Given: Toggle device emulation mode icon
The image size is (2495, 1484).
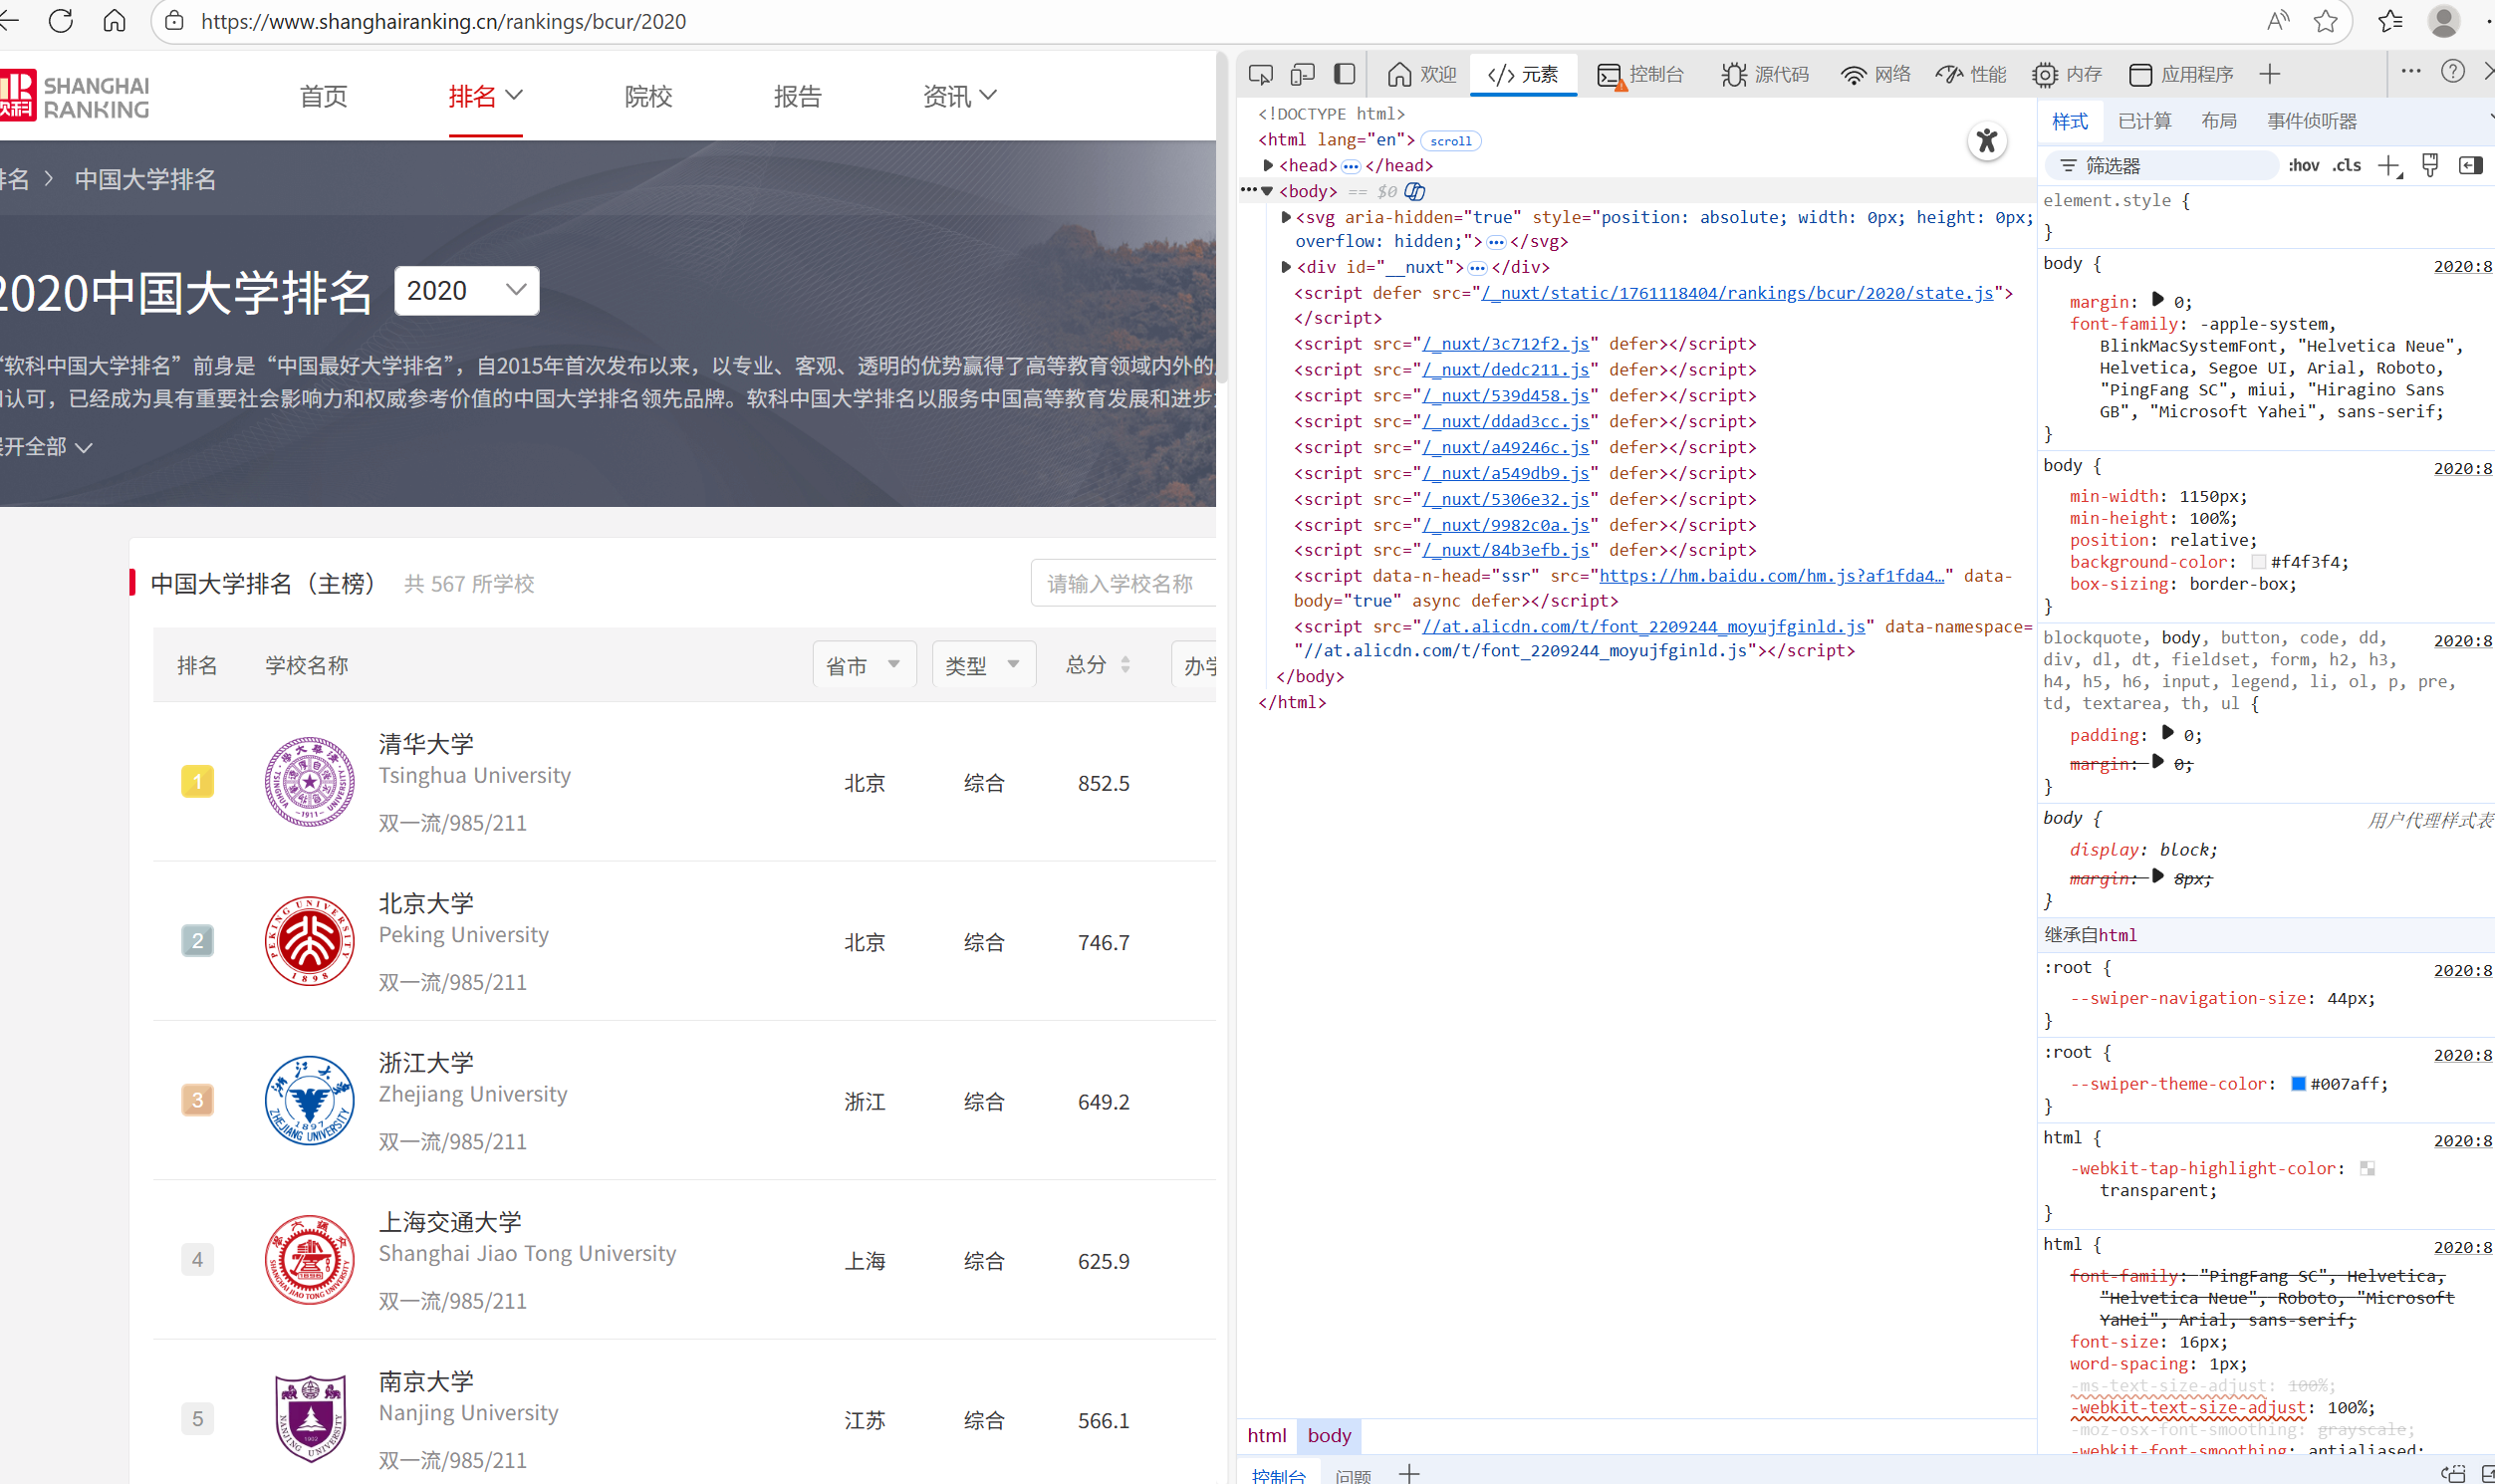Looking at the screenshot, I should pyautogui.click(x=1302, y=75).
